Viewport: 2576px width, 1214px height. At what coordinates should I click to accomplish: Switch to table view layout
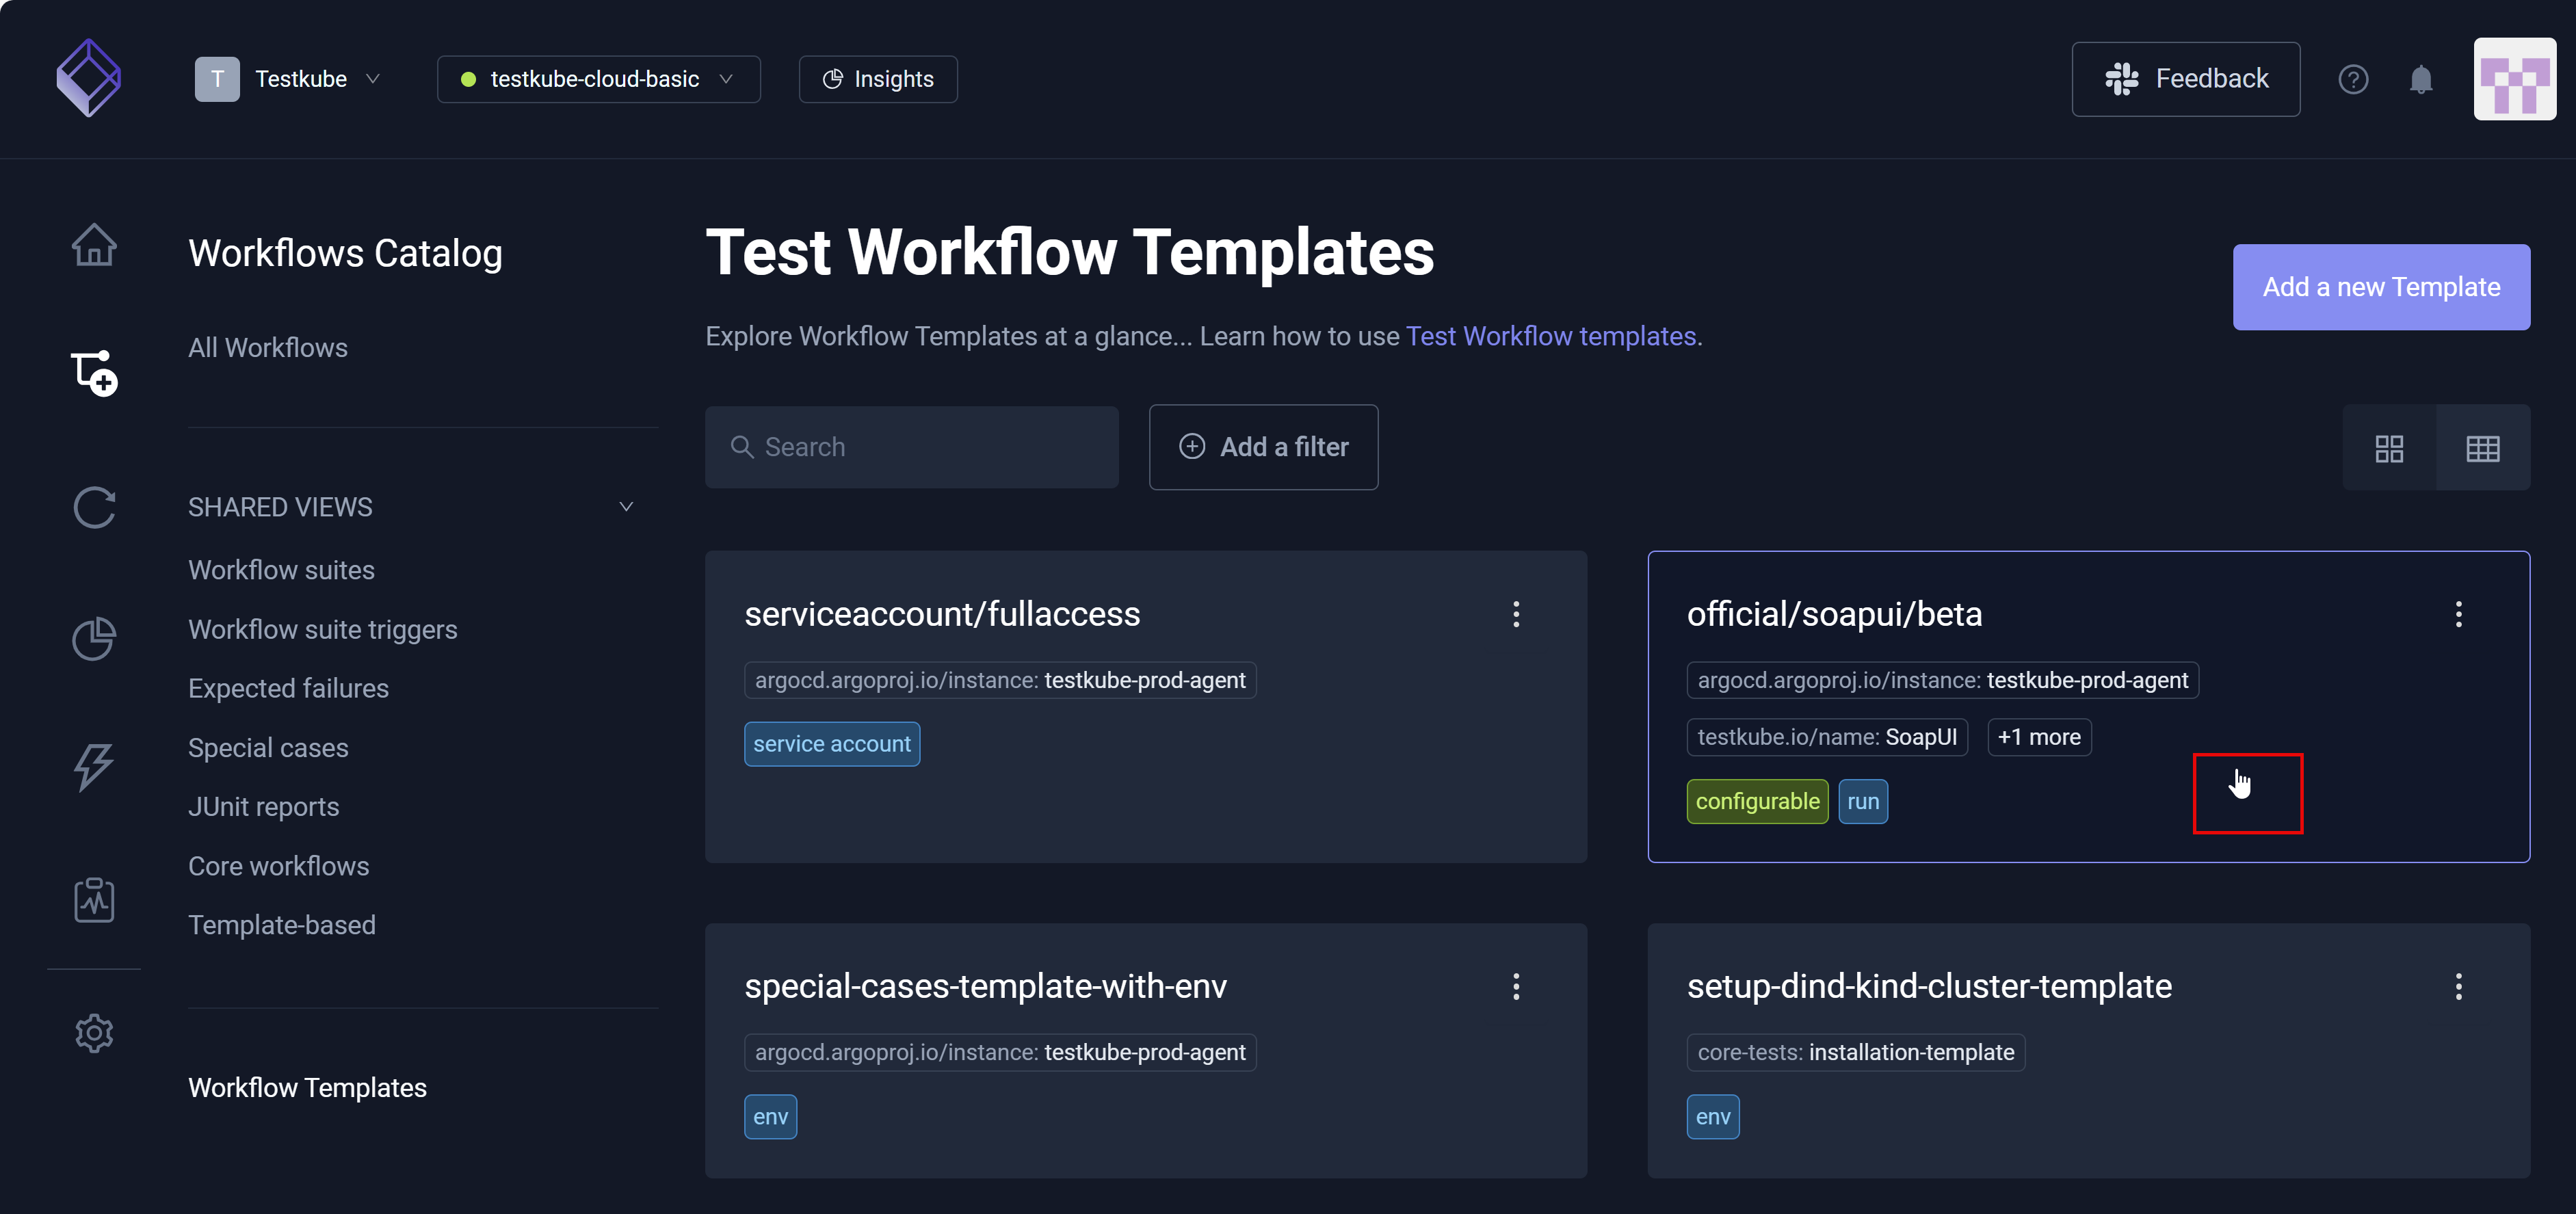pyautogui.click(x=2484, y=448)
